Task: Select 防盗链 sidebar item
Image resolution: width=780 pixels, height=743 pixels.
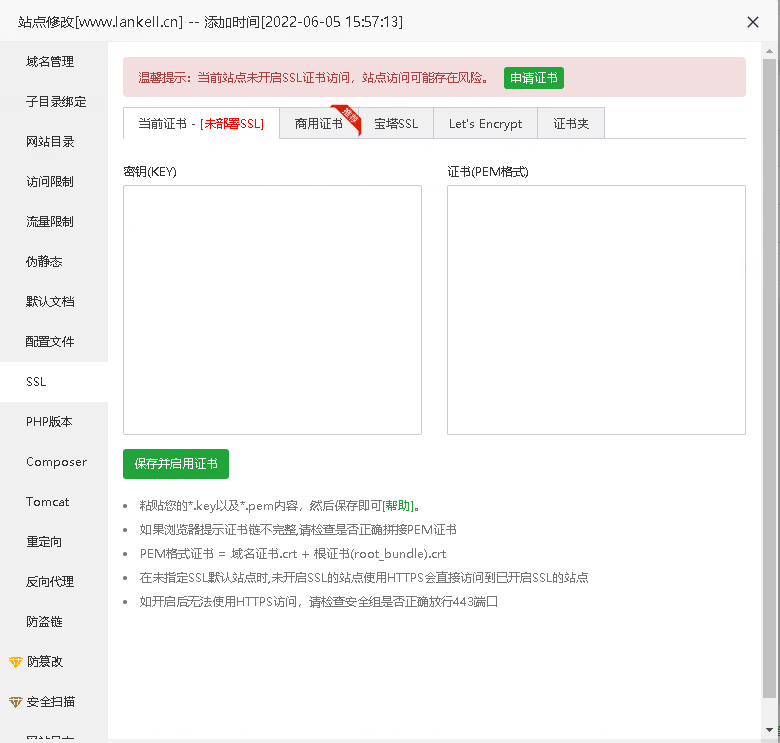Action: click(x=44, y=622)
